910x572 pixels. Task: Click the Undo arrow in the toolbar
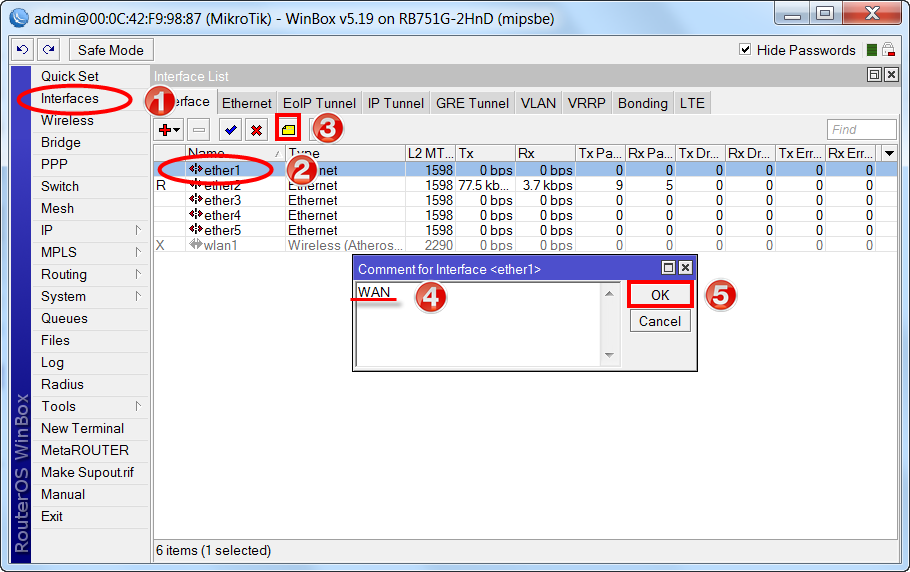click(24, 50)
